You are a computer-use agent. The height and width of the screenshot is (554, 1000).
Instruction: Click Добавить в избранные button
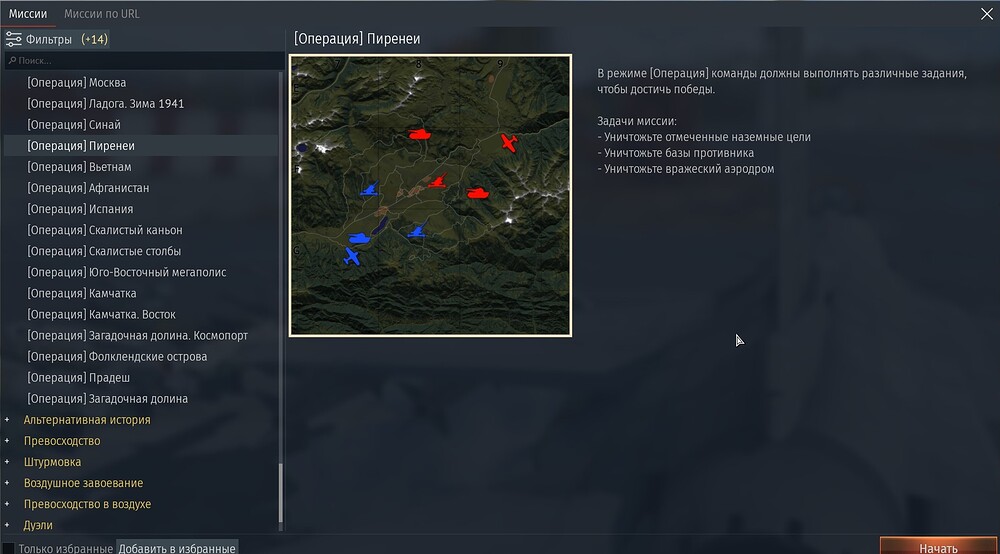(177, 548)
